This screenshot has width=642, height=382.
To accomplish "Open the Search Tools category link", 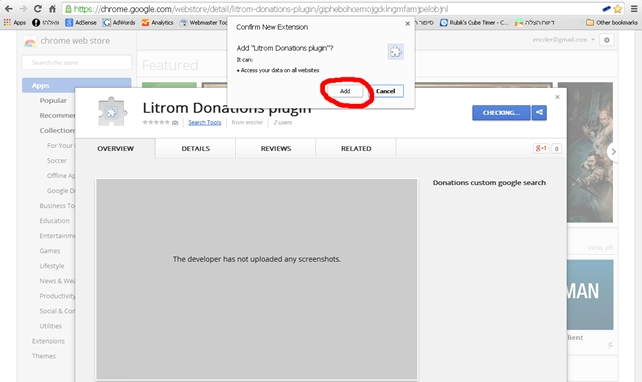I will (x=205, y=122).
